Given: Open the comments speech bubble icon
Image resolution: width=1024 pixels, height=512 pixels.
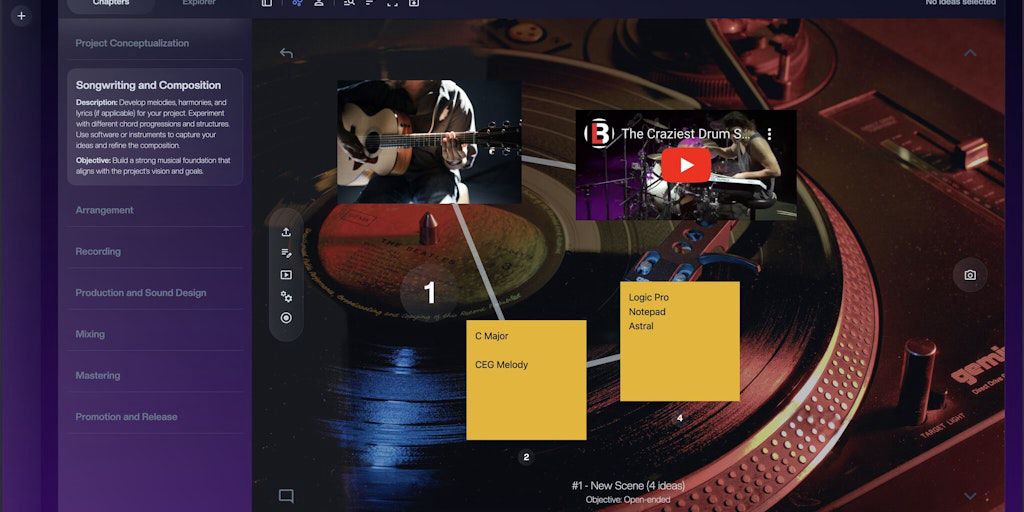Looking at the screenshot, I should click(x=286, y=496).
